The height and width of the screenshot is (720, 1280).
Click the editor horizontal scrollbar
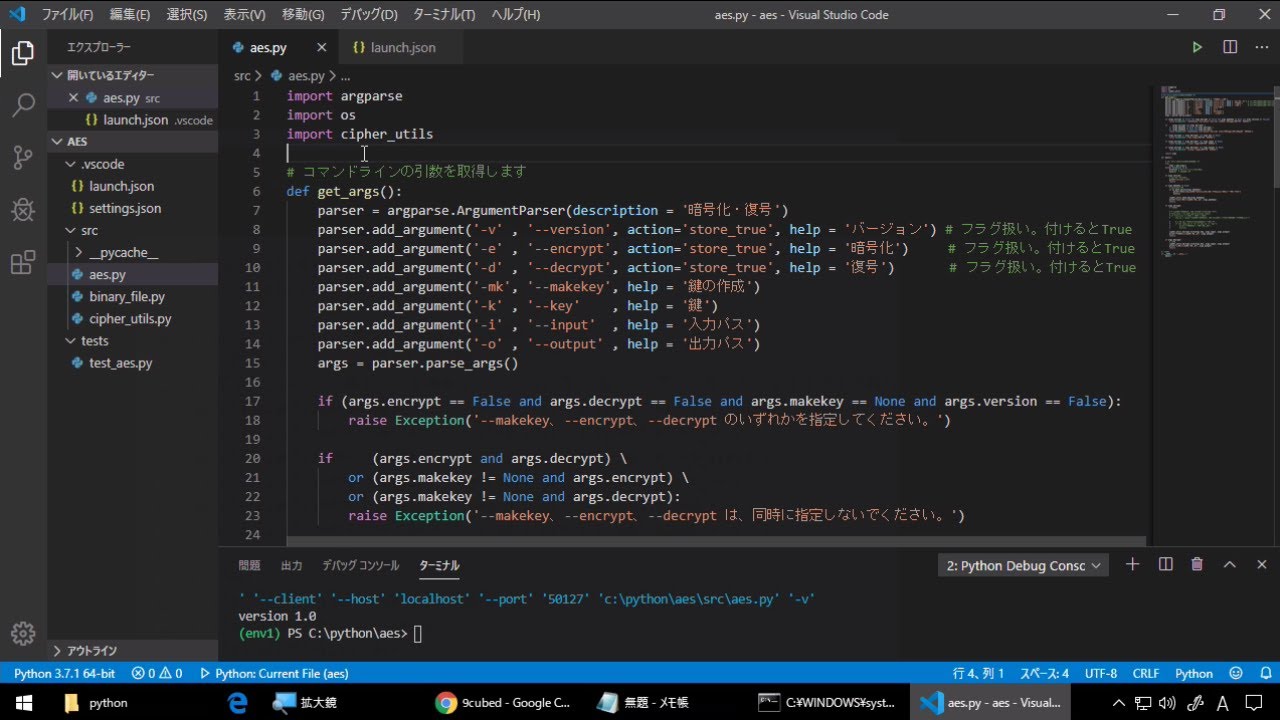pyautogui.click(x=715, y=541)
